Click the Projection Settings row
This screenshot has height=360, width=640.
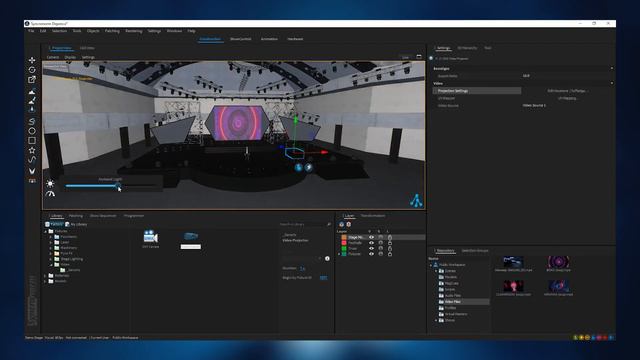[477, 91]
